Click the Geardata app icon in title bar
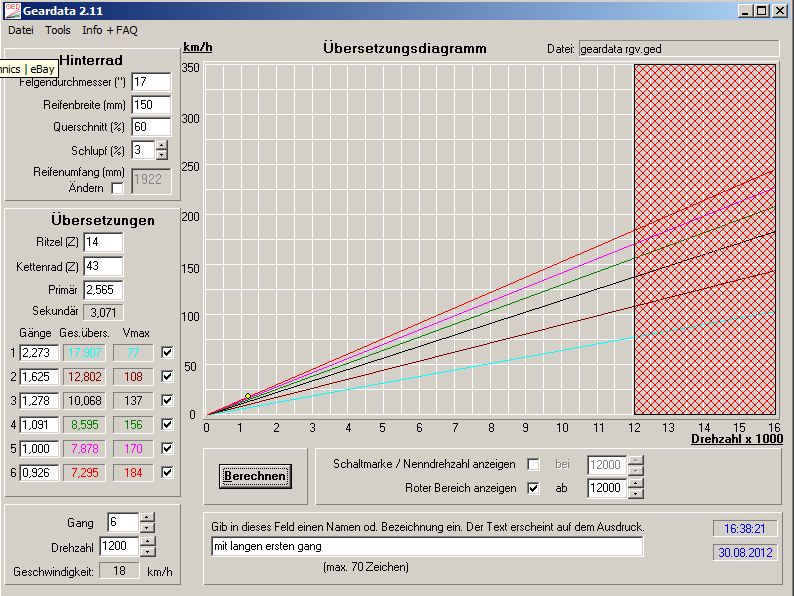The width and height of the screenshot is (794, 596). coord(11,11)
